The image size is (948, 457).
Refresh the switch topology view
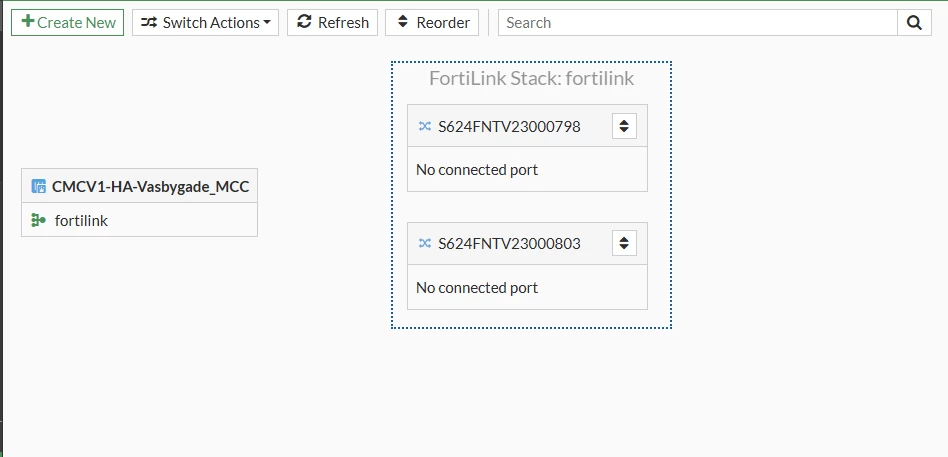click(x=332, y=22)
